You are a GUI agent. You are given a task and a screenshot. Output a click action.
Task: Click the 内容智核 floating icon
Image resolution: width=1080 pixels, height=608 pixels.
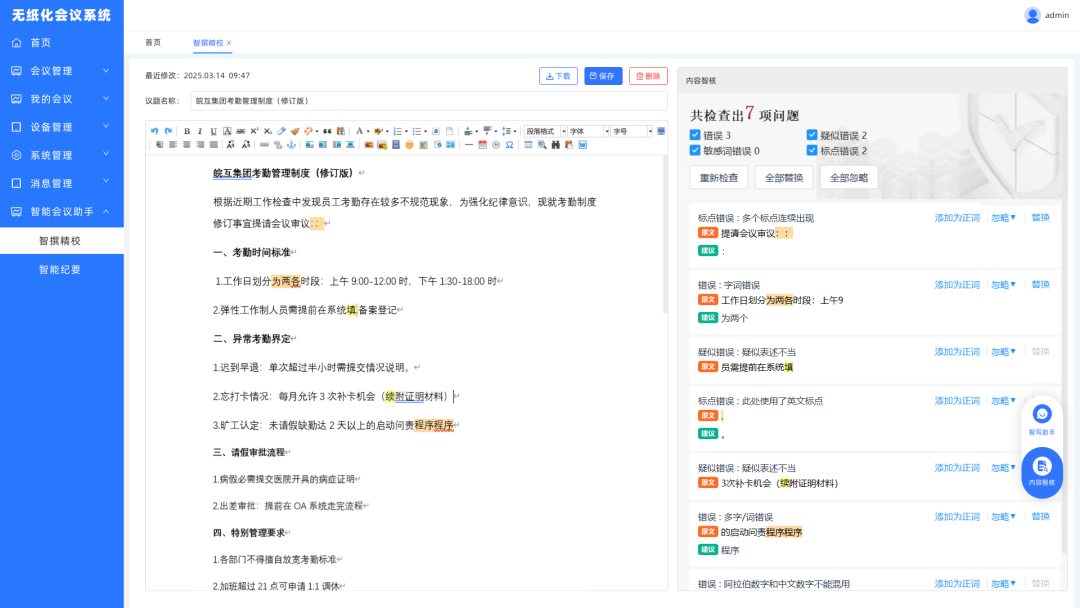pos(1042,471)
